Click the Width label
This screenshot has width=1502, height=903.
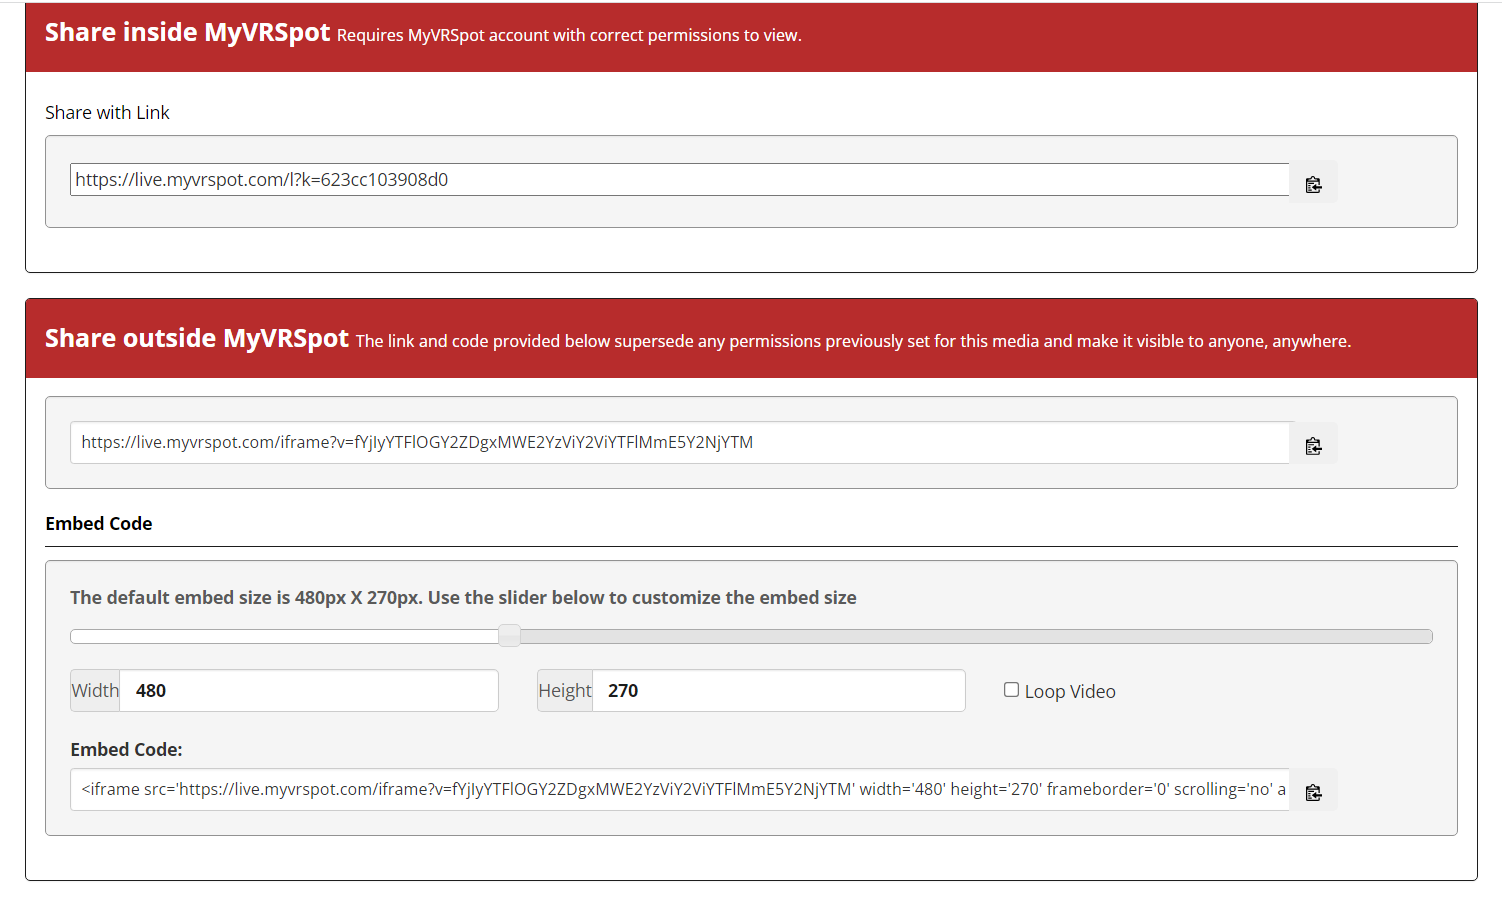pyautogui.click(x=95, y=691)
